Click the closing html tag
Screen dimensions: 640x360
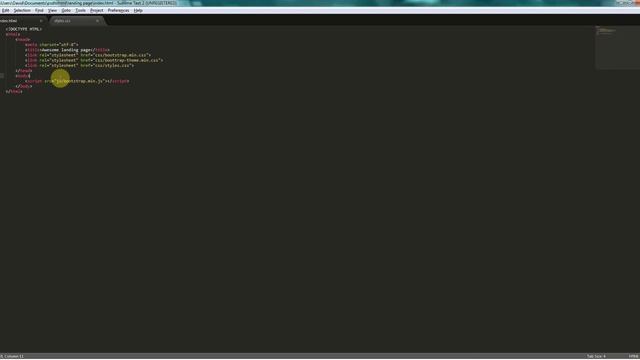point(14,91)
